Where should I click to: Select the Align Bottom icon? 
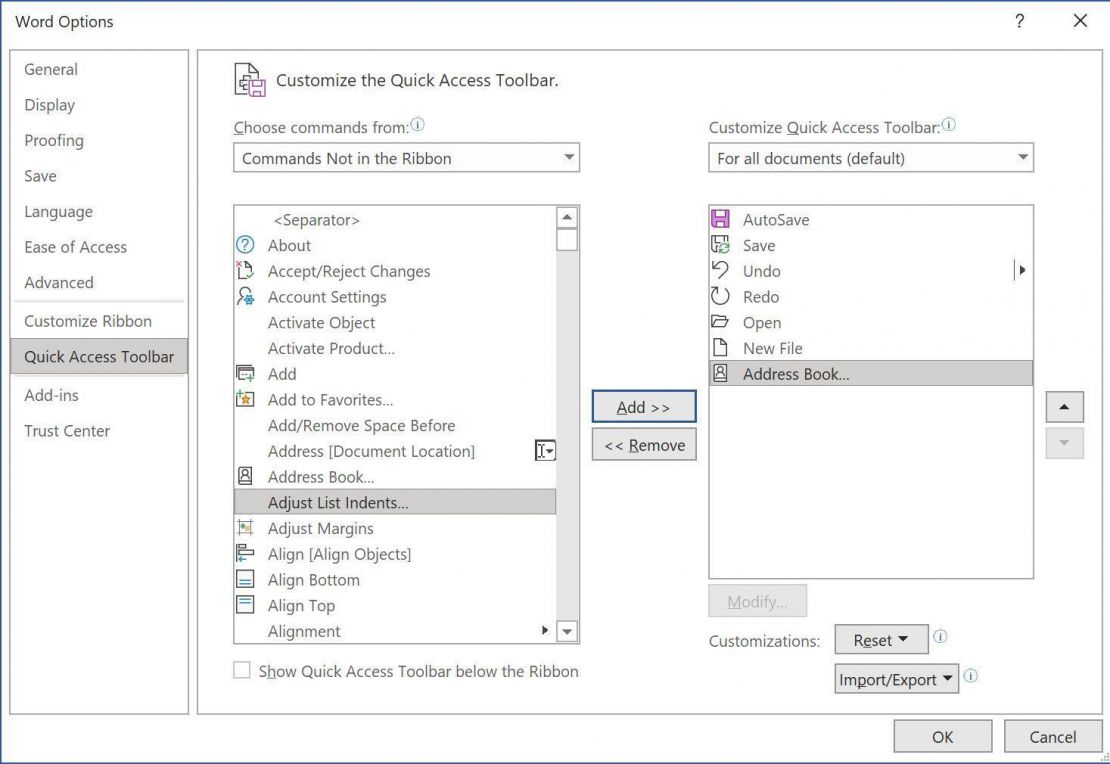245,579
